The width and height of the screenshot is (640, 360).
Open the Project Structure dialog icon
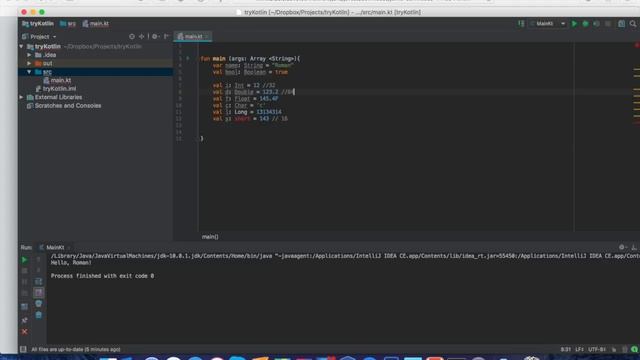click(621, 24)
